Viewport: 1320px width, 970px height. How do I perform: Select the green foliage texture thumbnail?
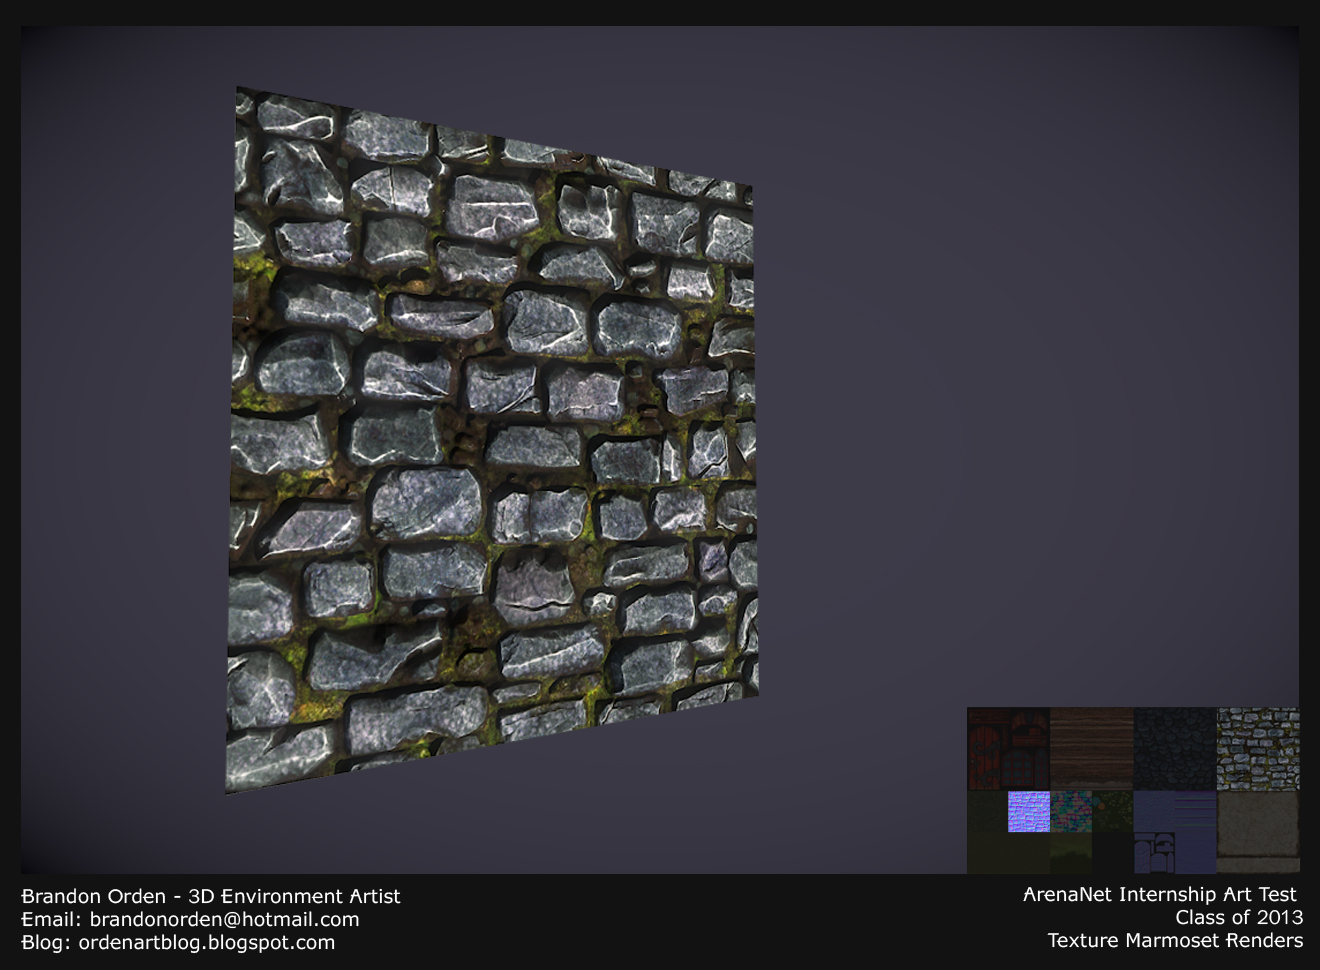point(1112,811)
